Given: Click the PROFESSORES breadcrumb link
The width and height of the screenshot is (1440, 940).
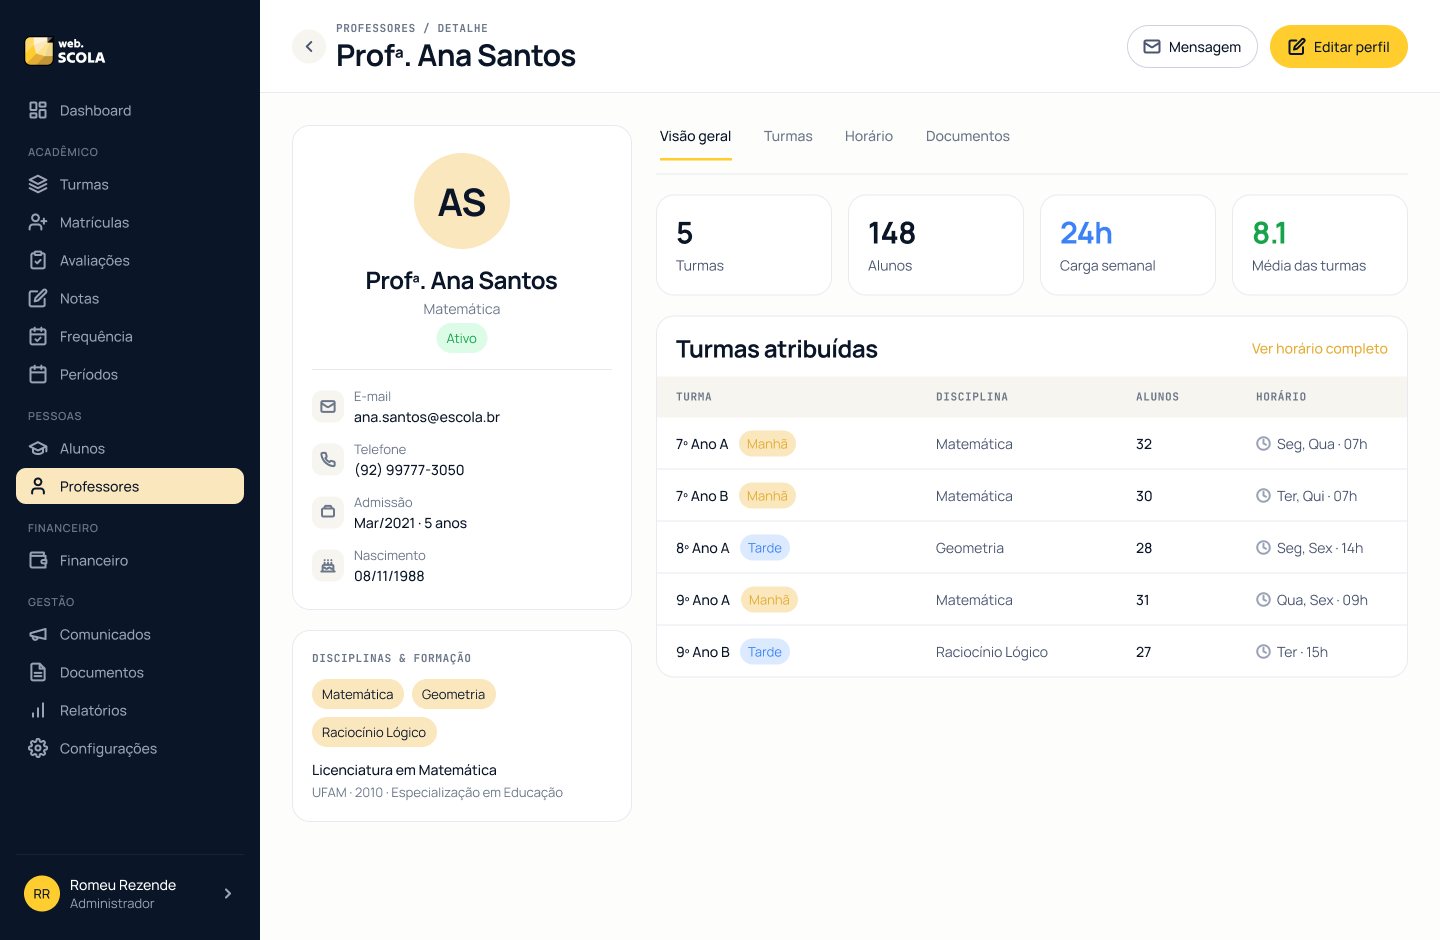Looking at the screenshot, I should 376,28.
